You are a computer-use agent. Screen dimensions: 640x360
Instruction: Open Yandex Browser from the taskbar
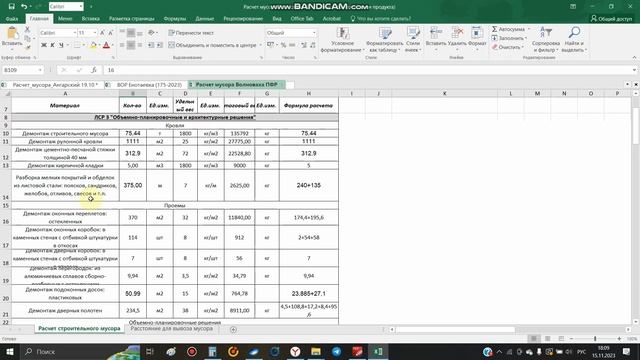pos(295,351)
